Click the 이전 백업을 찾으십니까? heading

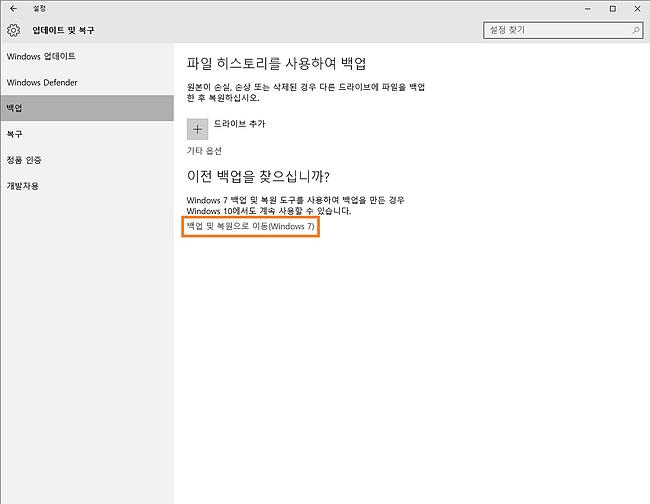(258, 177)
